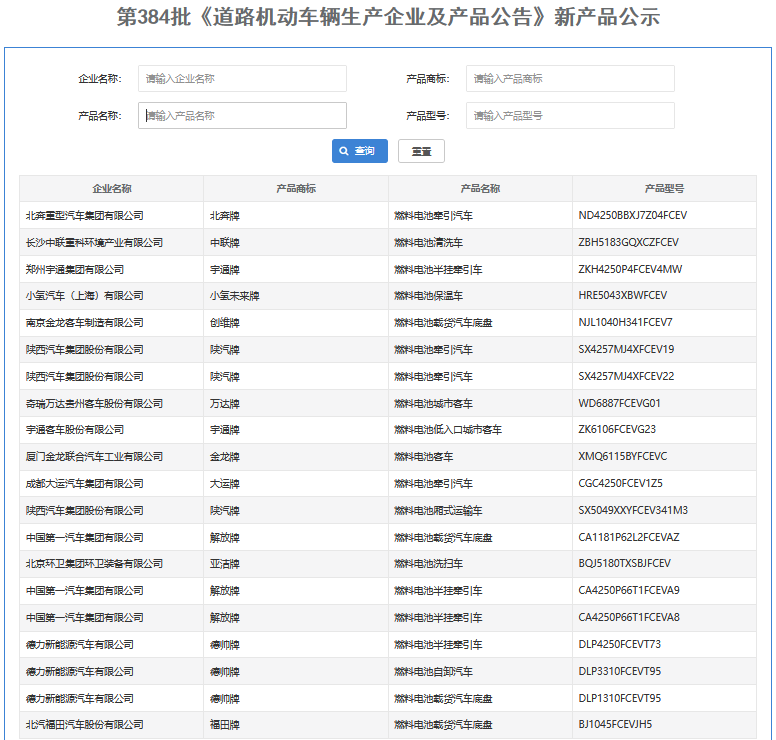Select model NJL1040H341FCEV7 in the table
Viewport: 776px width, 740px height.
(625, 323)
